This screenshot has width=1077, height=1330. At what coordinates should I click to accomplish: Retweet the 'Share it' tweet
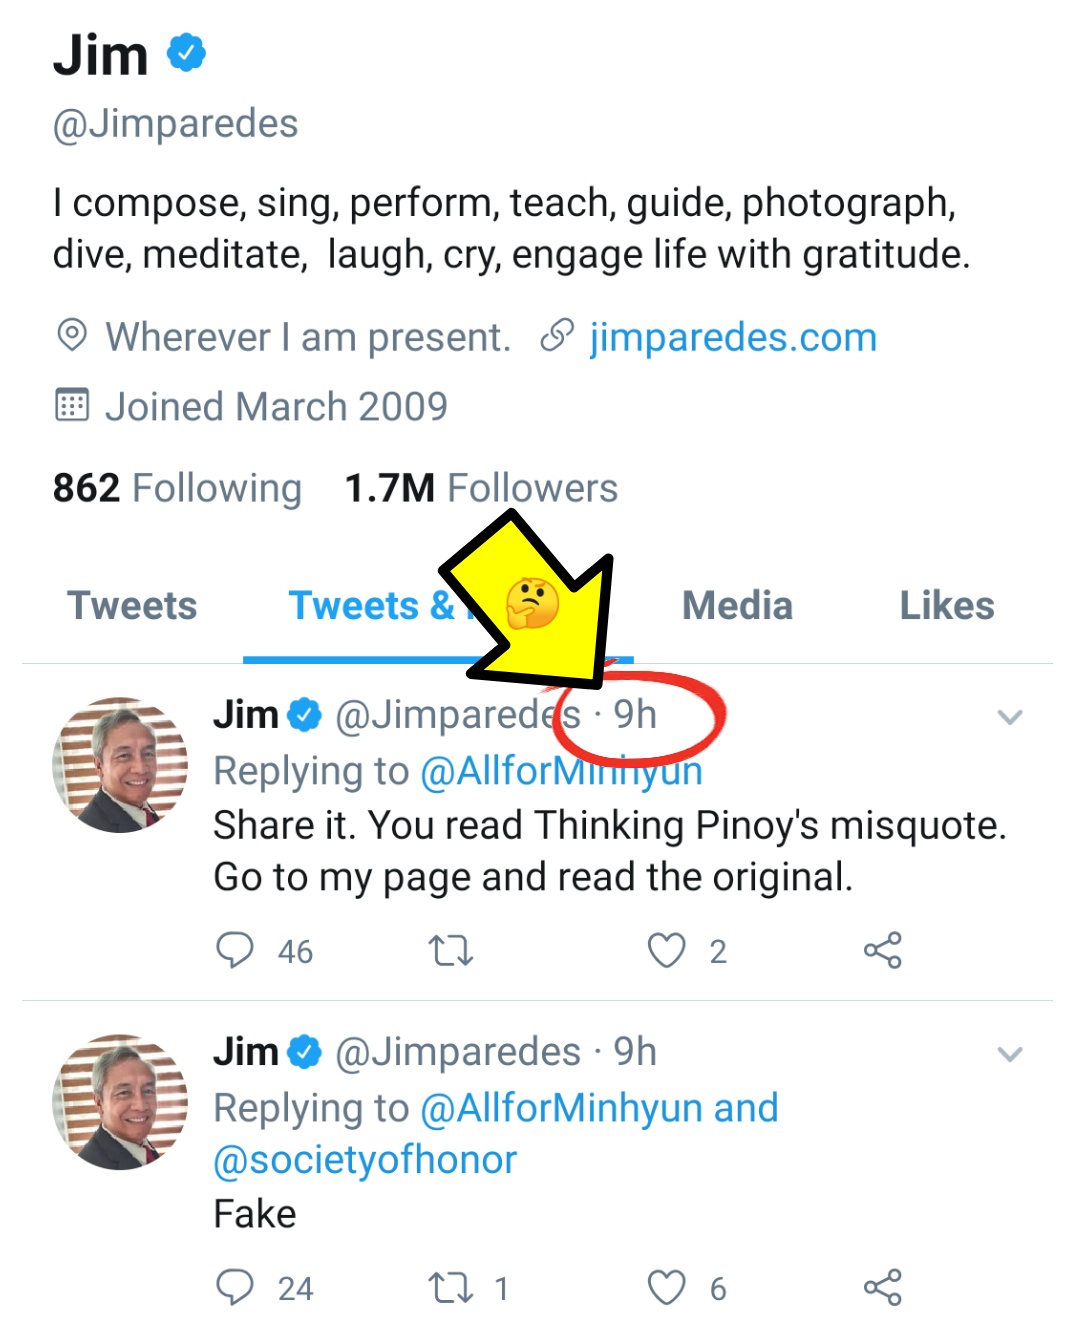(x=450, y=950)
